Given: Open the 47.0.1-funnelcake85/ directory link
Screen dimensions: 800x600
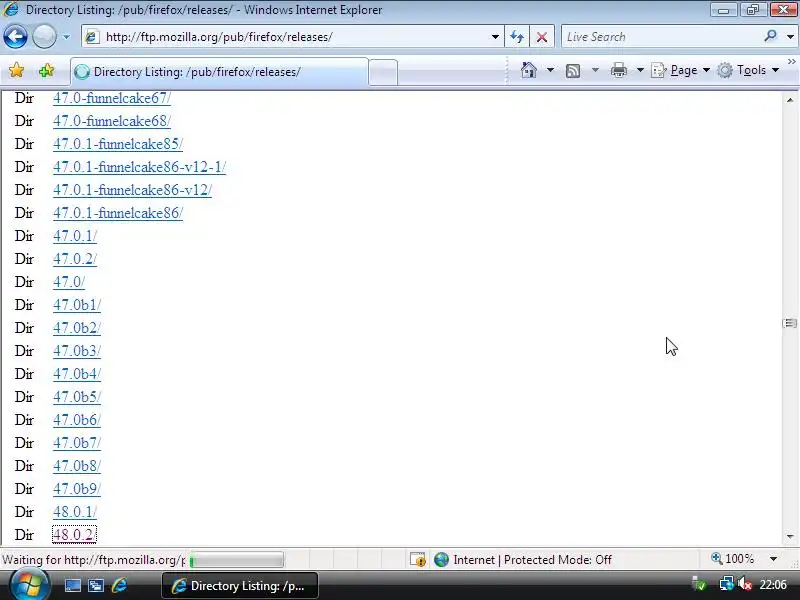Looking at the screenshot, I should pyautogui.click(x=118, y=144).
